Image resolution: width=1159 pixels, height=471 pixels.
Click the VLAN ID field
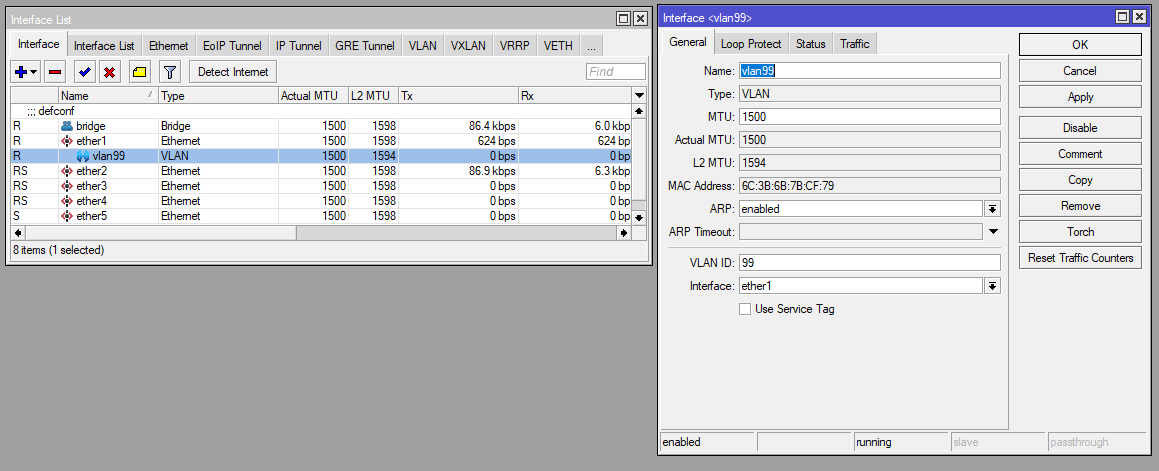pos(869,262)
